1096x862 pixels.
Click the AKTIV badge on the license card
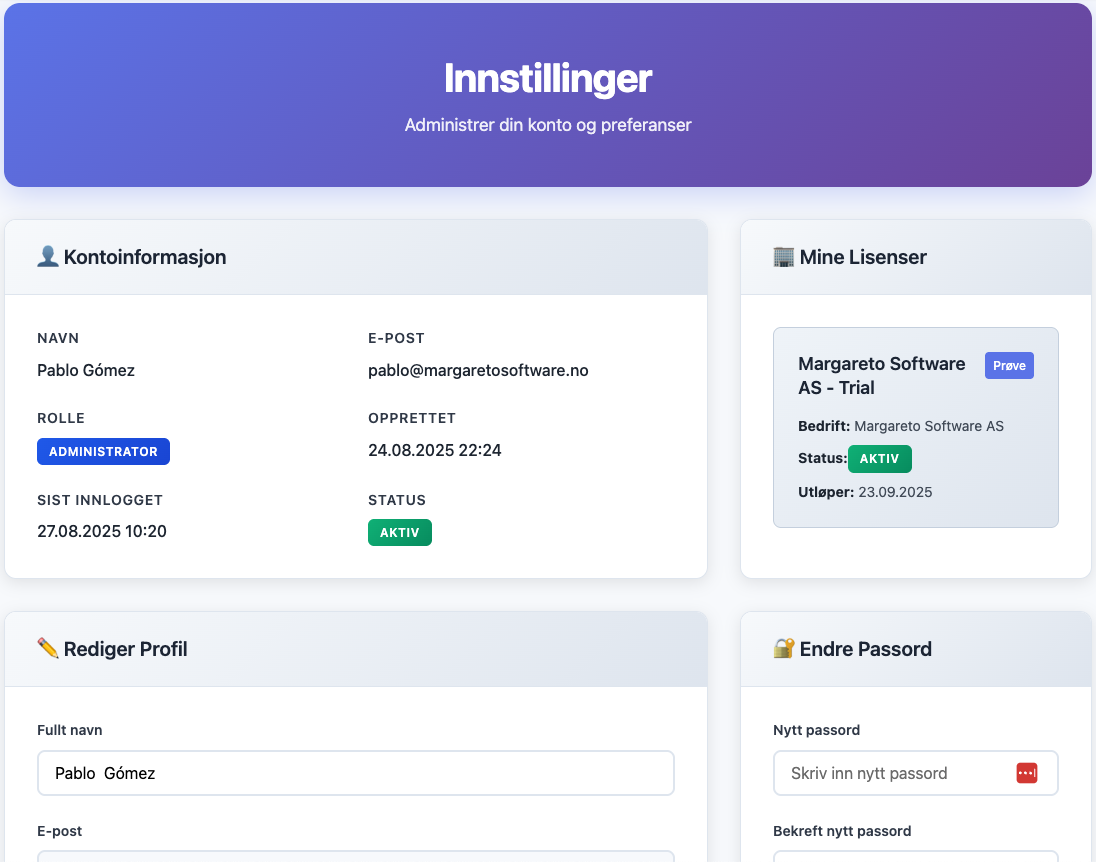(x=880, y=458)
